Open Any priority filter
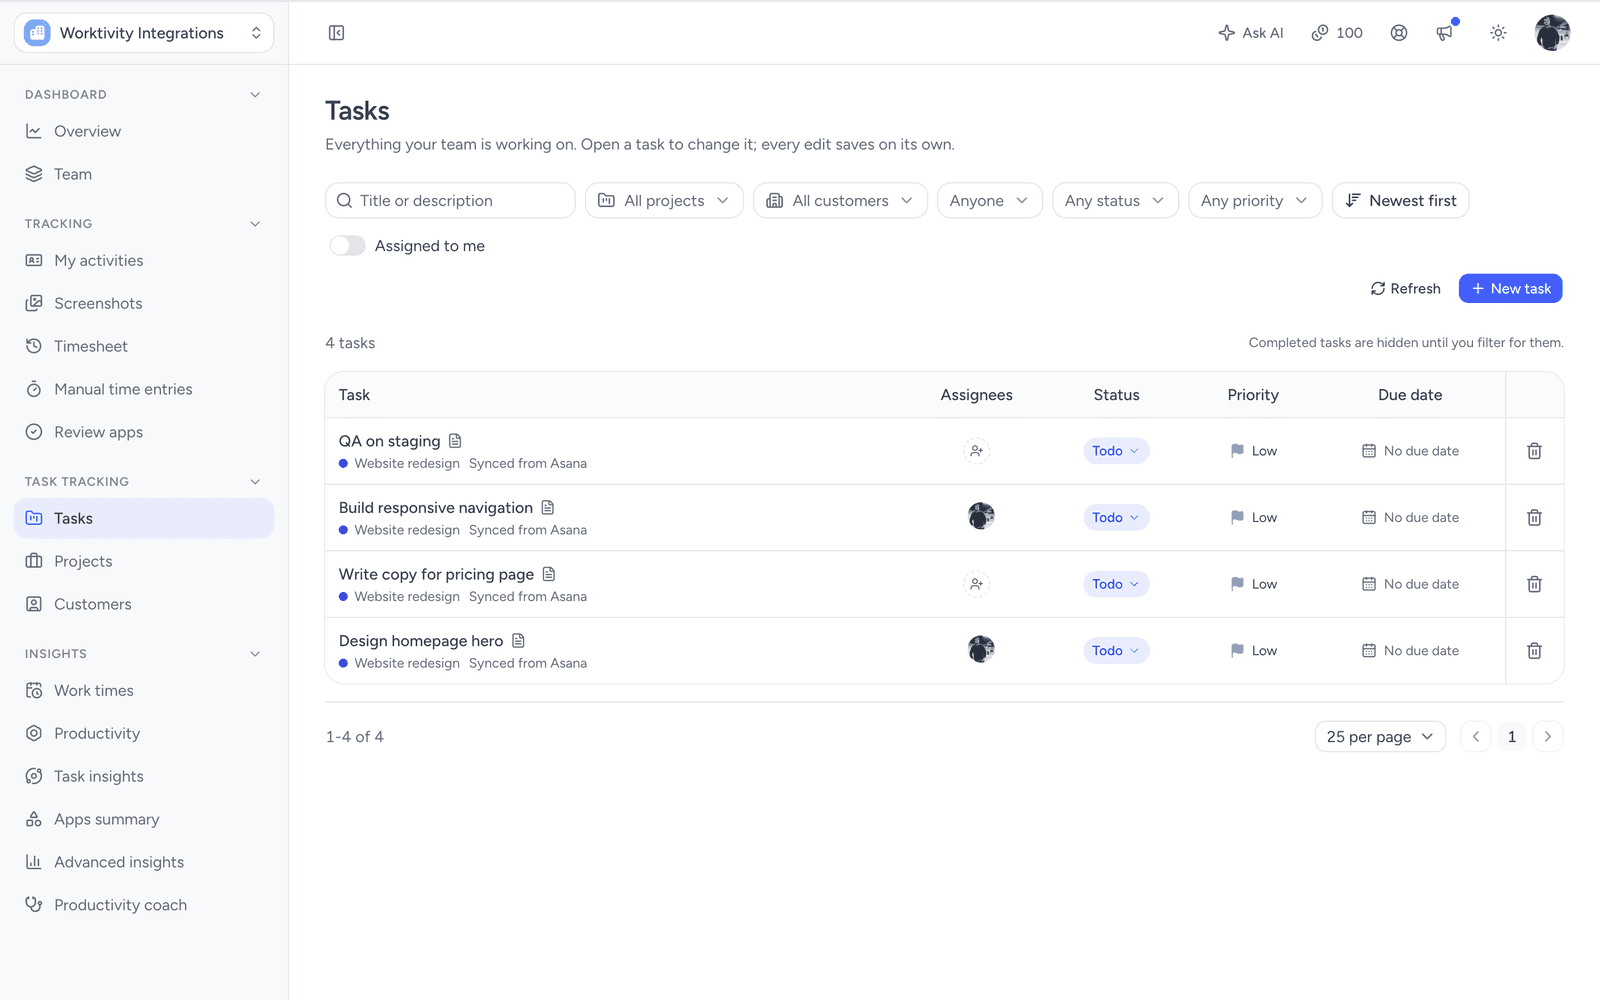This screenshot has width=1600, height=1000. pos(1255,201)
